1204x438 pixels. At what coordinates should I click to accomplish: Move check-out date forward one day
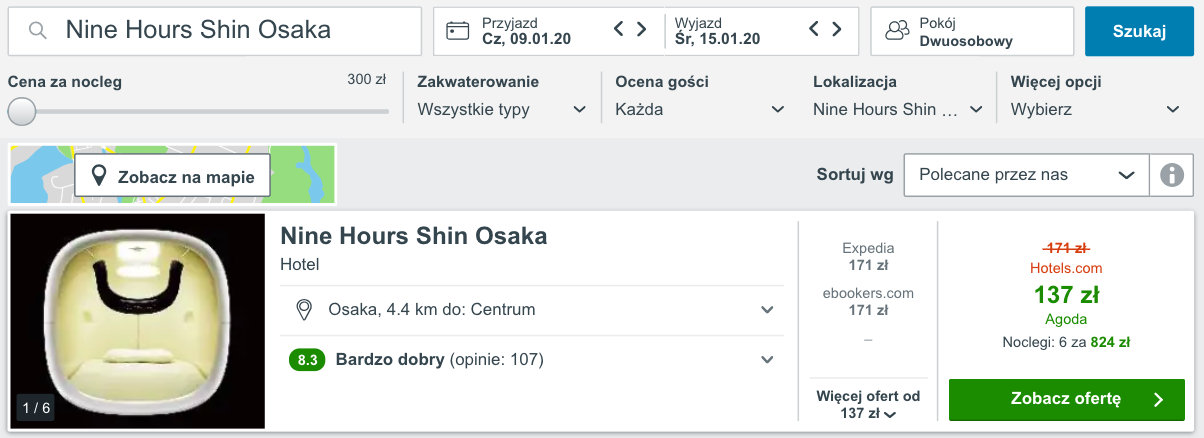(838, 29)
